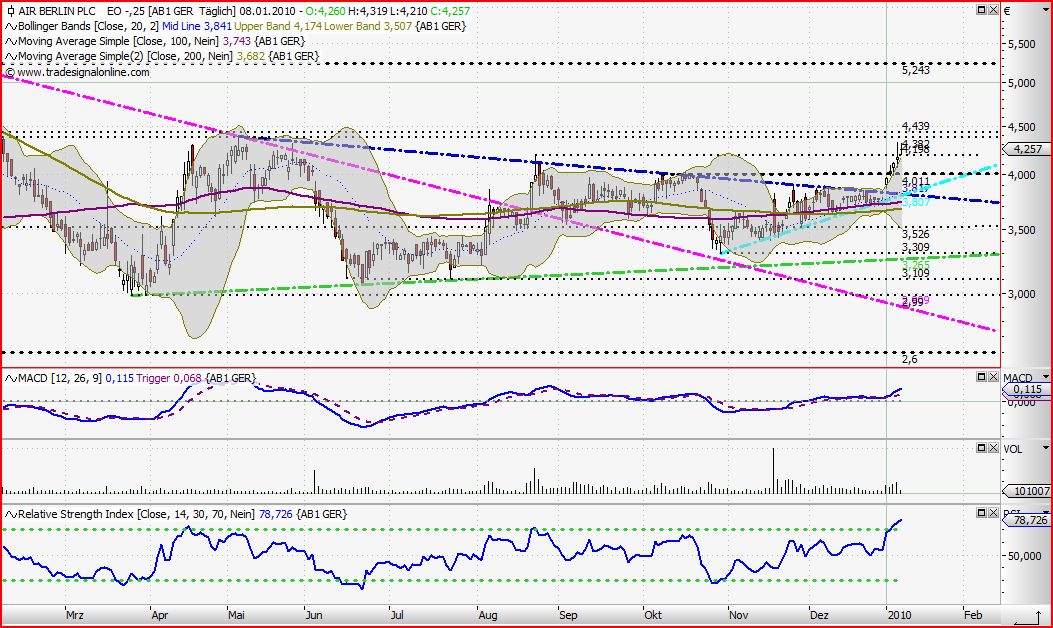Open the € price axis dropdown
Viewport: 1053px width, 628px height.
[x=1045, y=9]
